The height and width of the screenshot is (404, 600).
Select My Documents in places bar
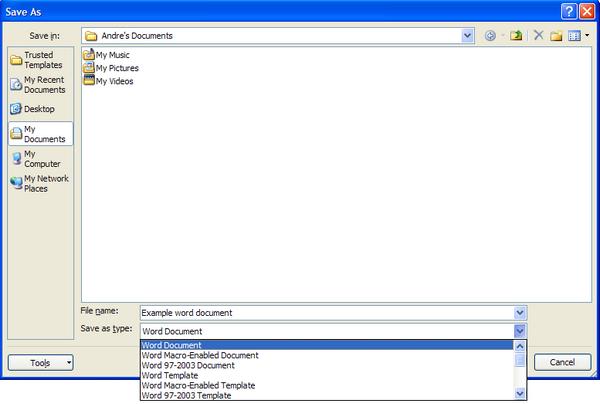click(x=41, y=134)
